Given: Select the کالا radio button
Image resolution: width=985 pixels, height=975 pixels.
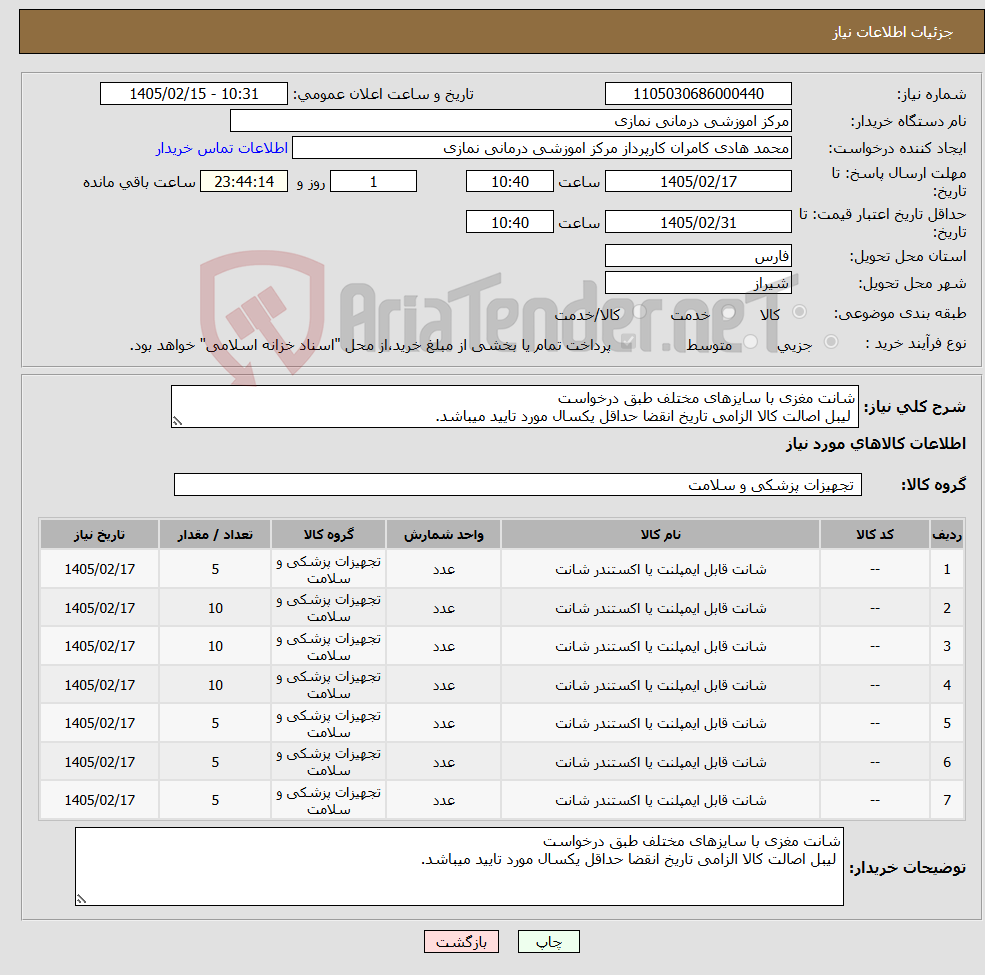Looking at the screenshot, I should [800, 312].
